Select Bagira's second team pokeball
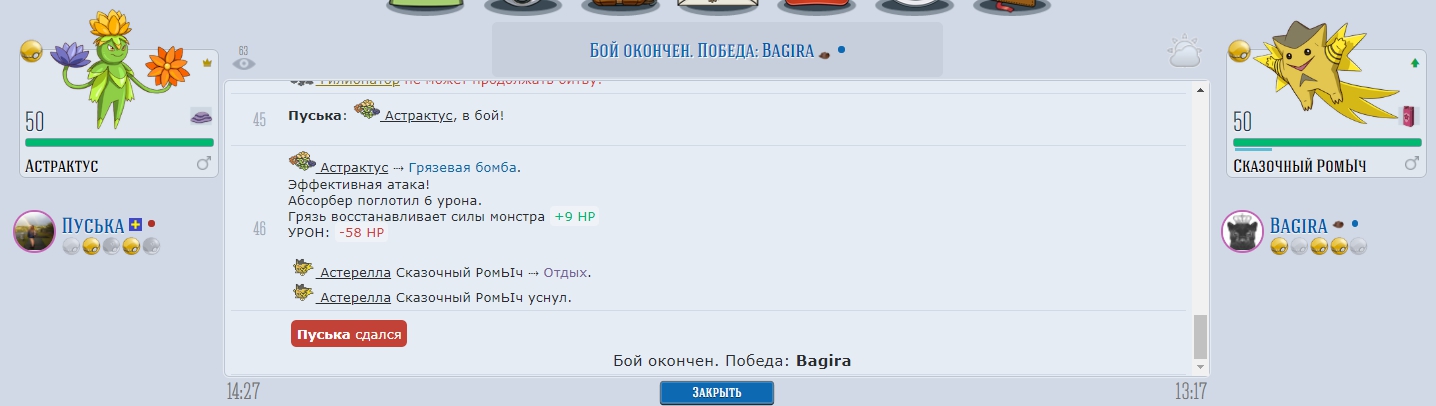1436x406 pixels. tap(1299, 246)
